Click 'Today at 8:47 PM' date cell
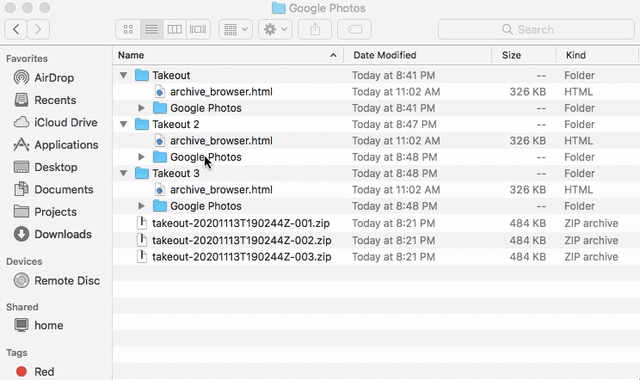640x380 pixels. [x=394, y=124]
